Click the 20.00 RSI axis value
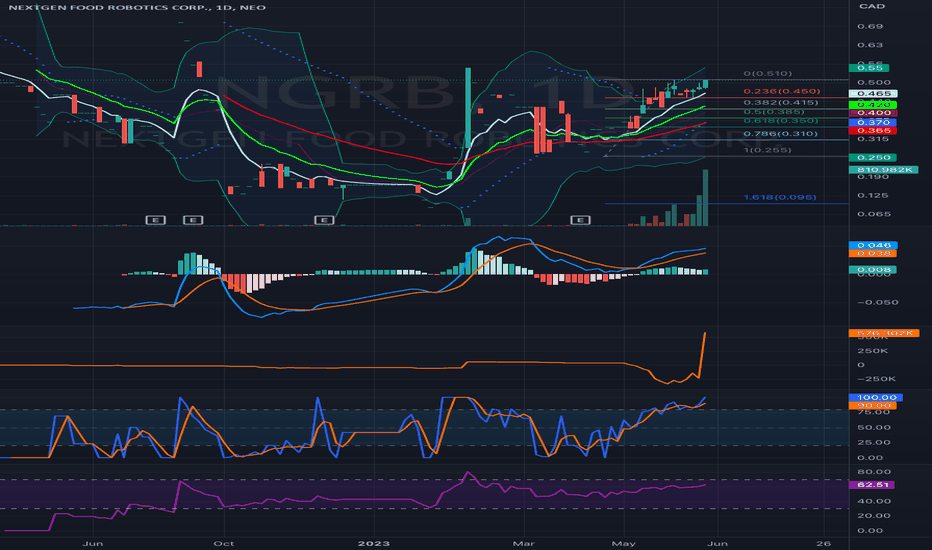The width and height of the screenshot is (932, 550). 874,515
